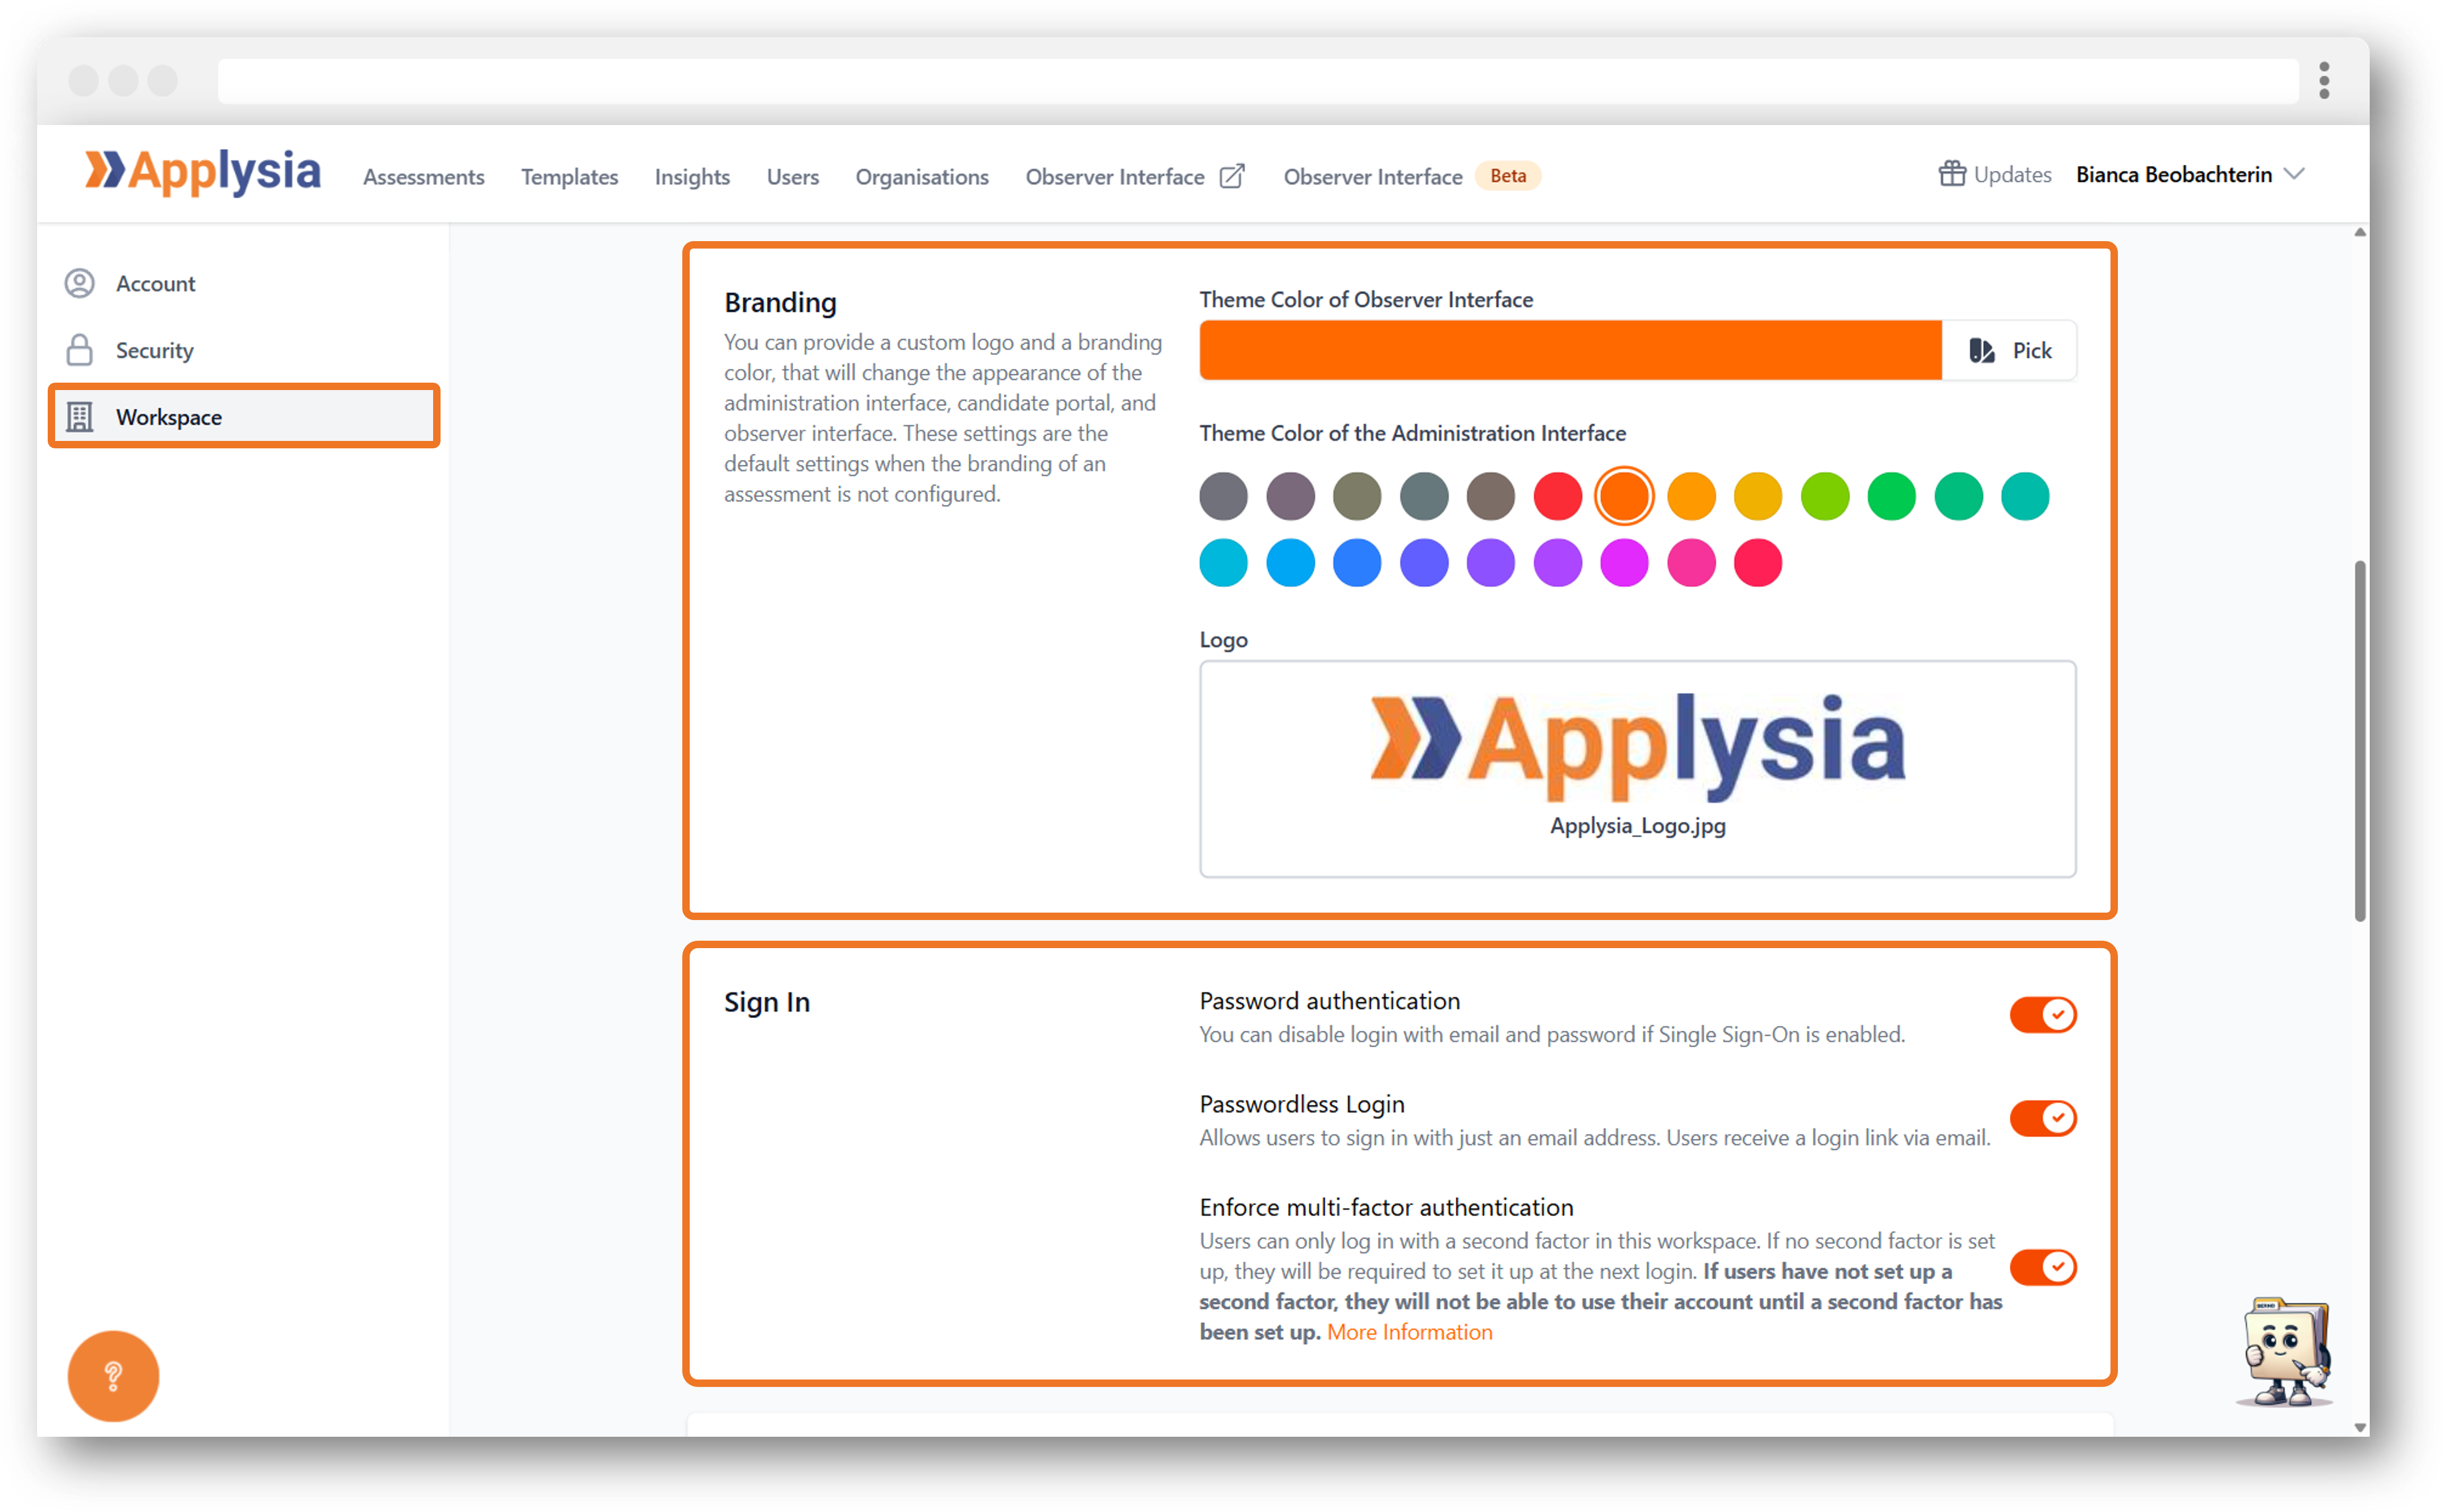Open the Templates page

click(570, 177)
